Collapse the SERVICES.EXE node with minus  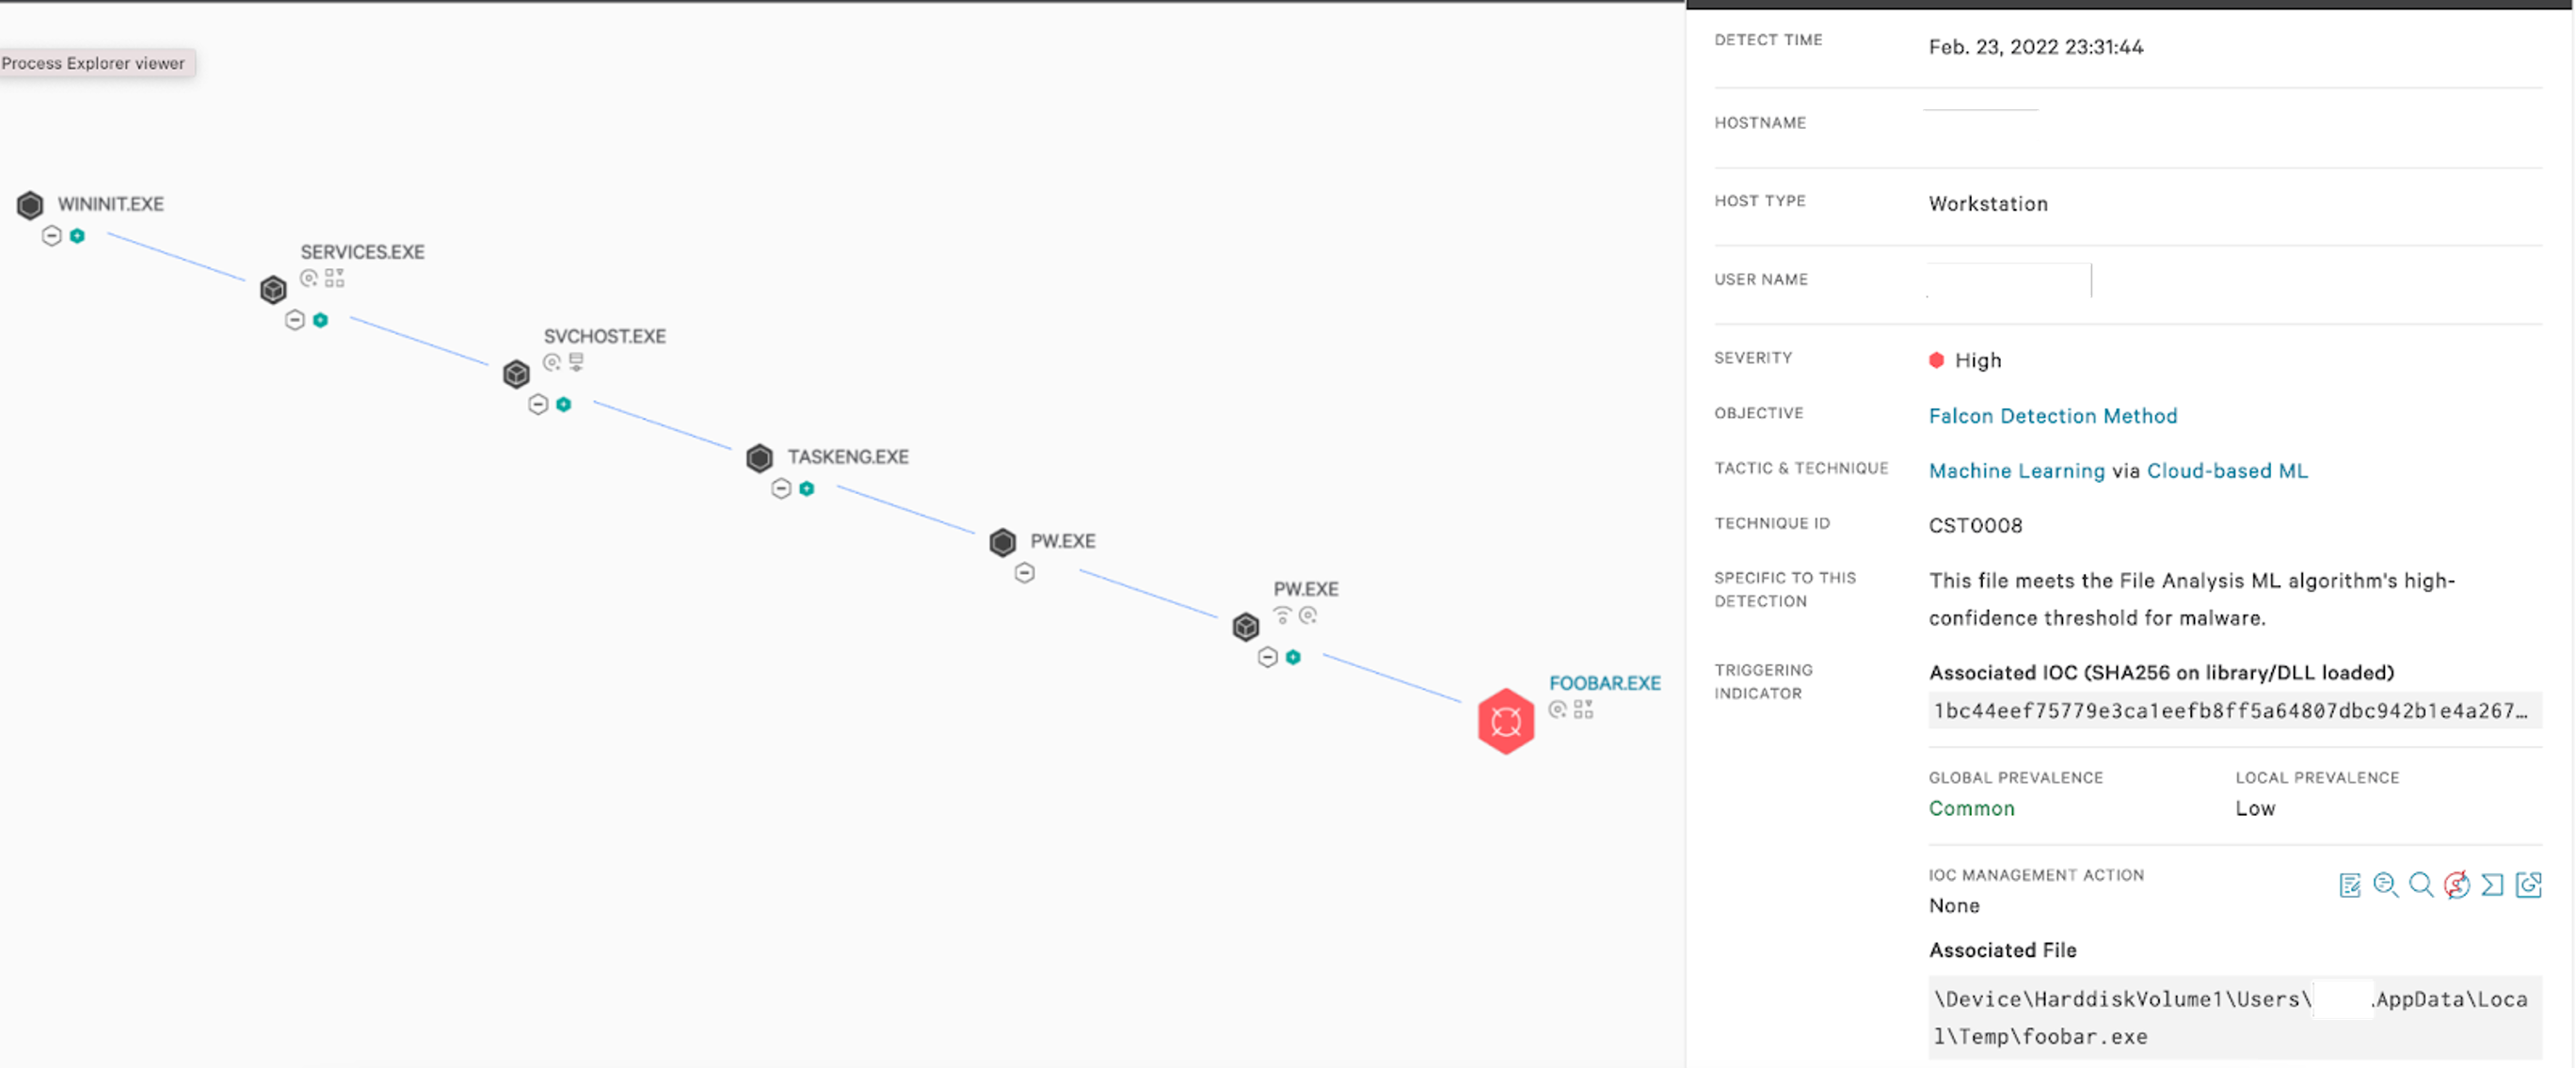pyautogui.click(x=295, y=320)
